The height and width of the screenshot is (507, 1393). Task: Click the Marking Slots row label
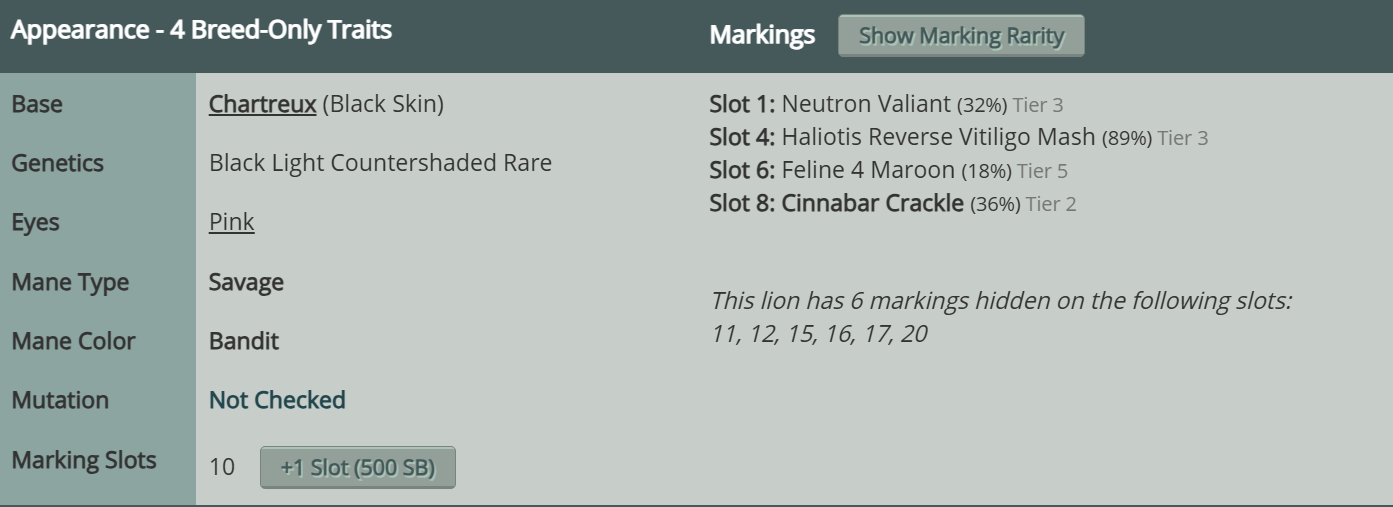(84, 460)
